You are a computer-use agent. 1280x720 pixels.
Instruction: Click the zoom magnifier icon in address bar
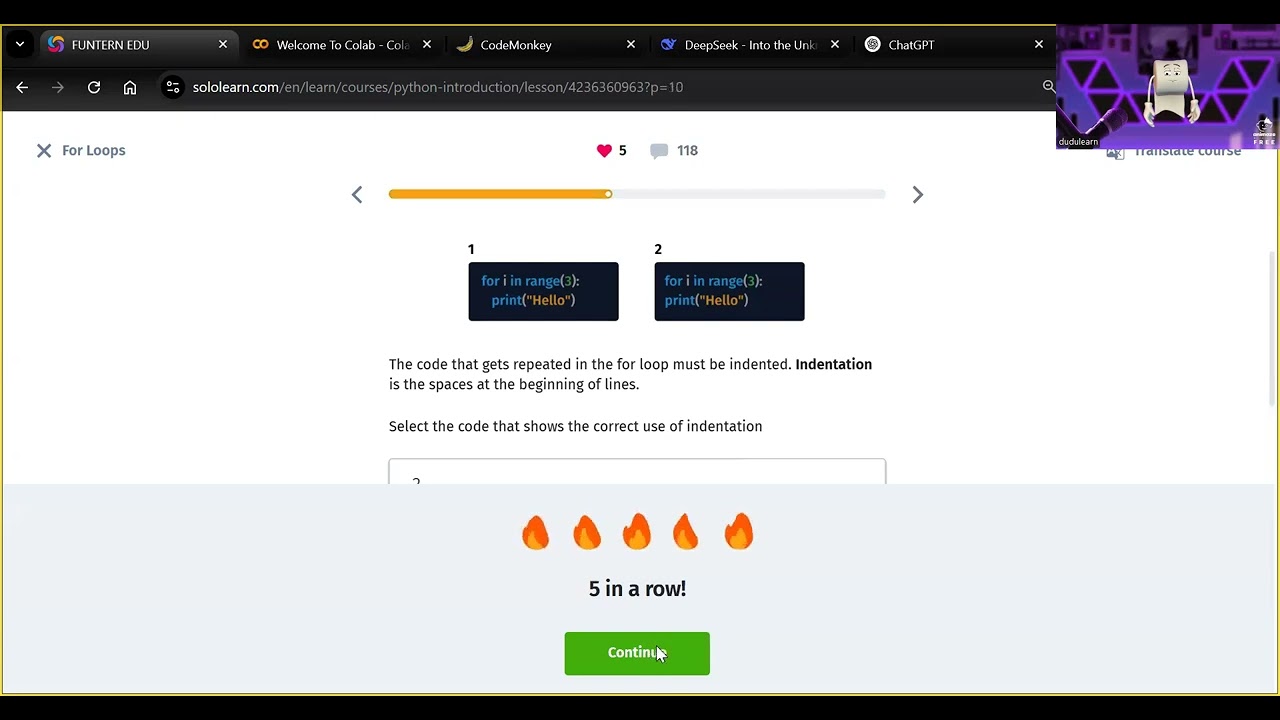pyautogui.click(x=1049, y=87)
